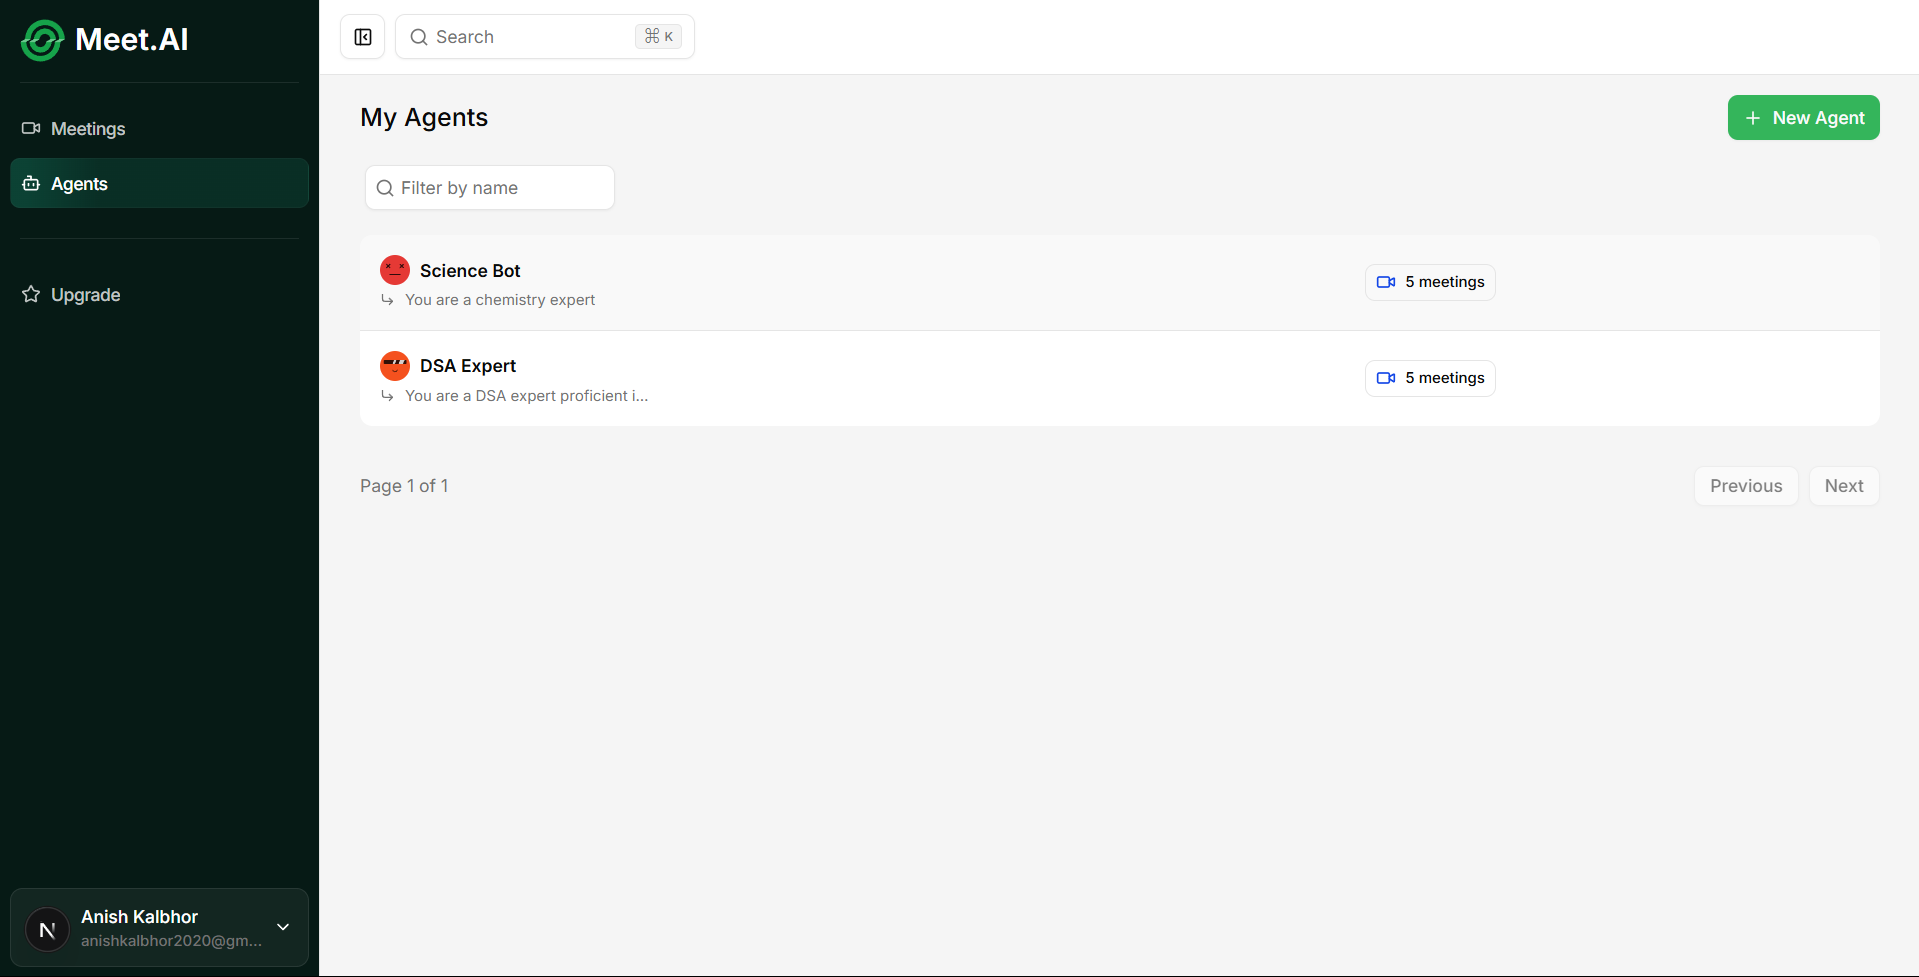Open the DSA Expert agent details
This screenshot has width=1919, height=977.
(467, 365)
